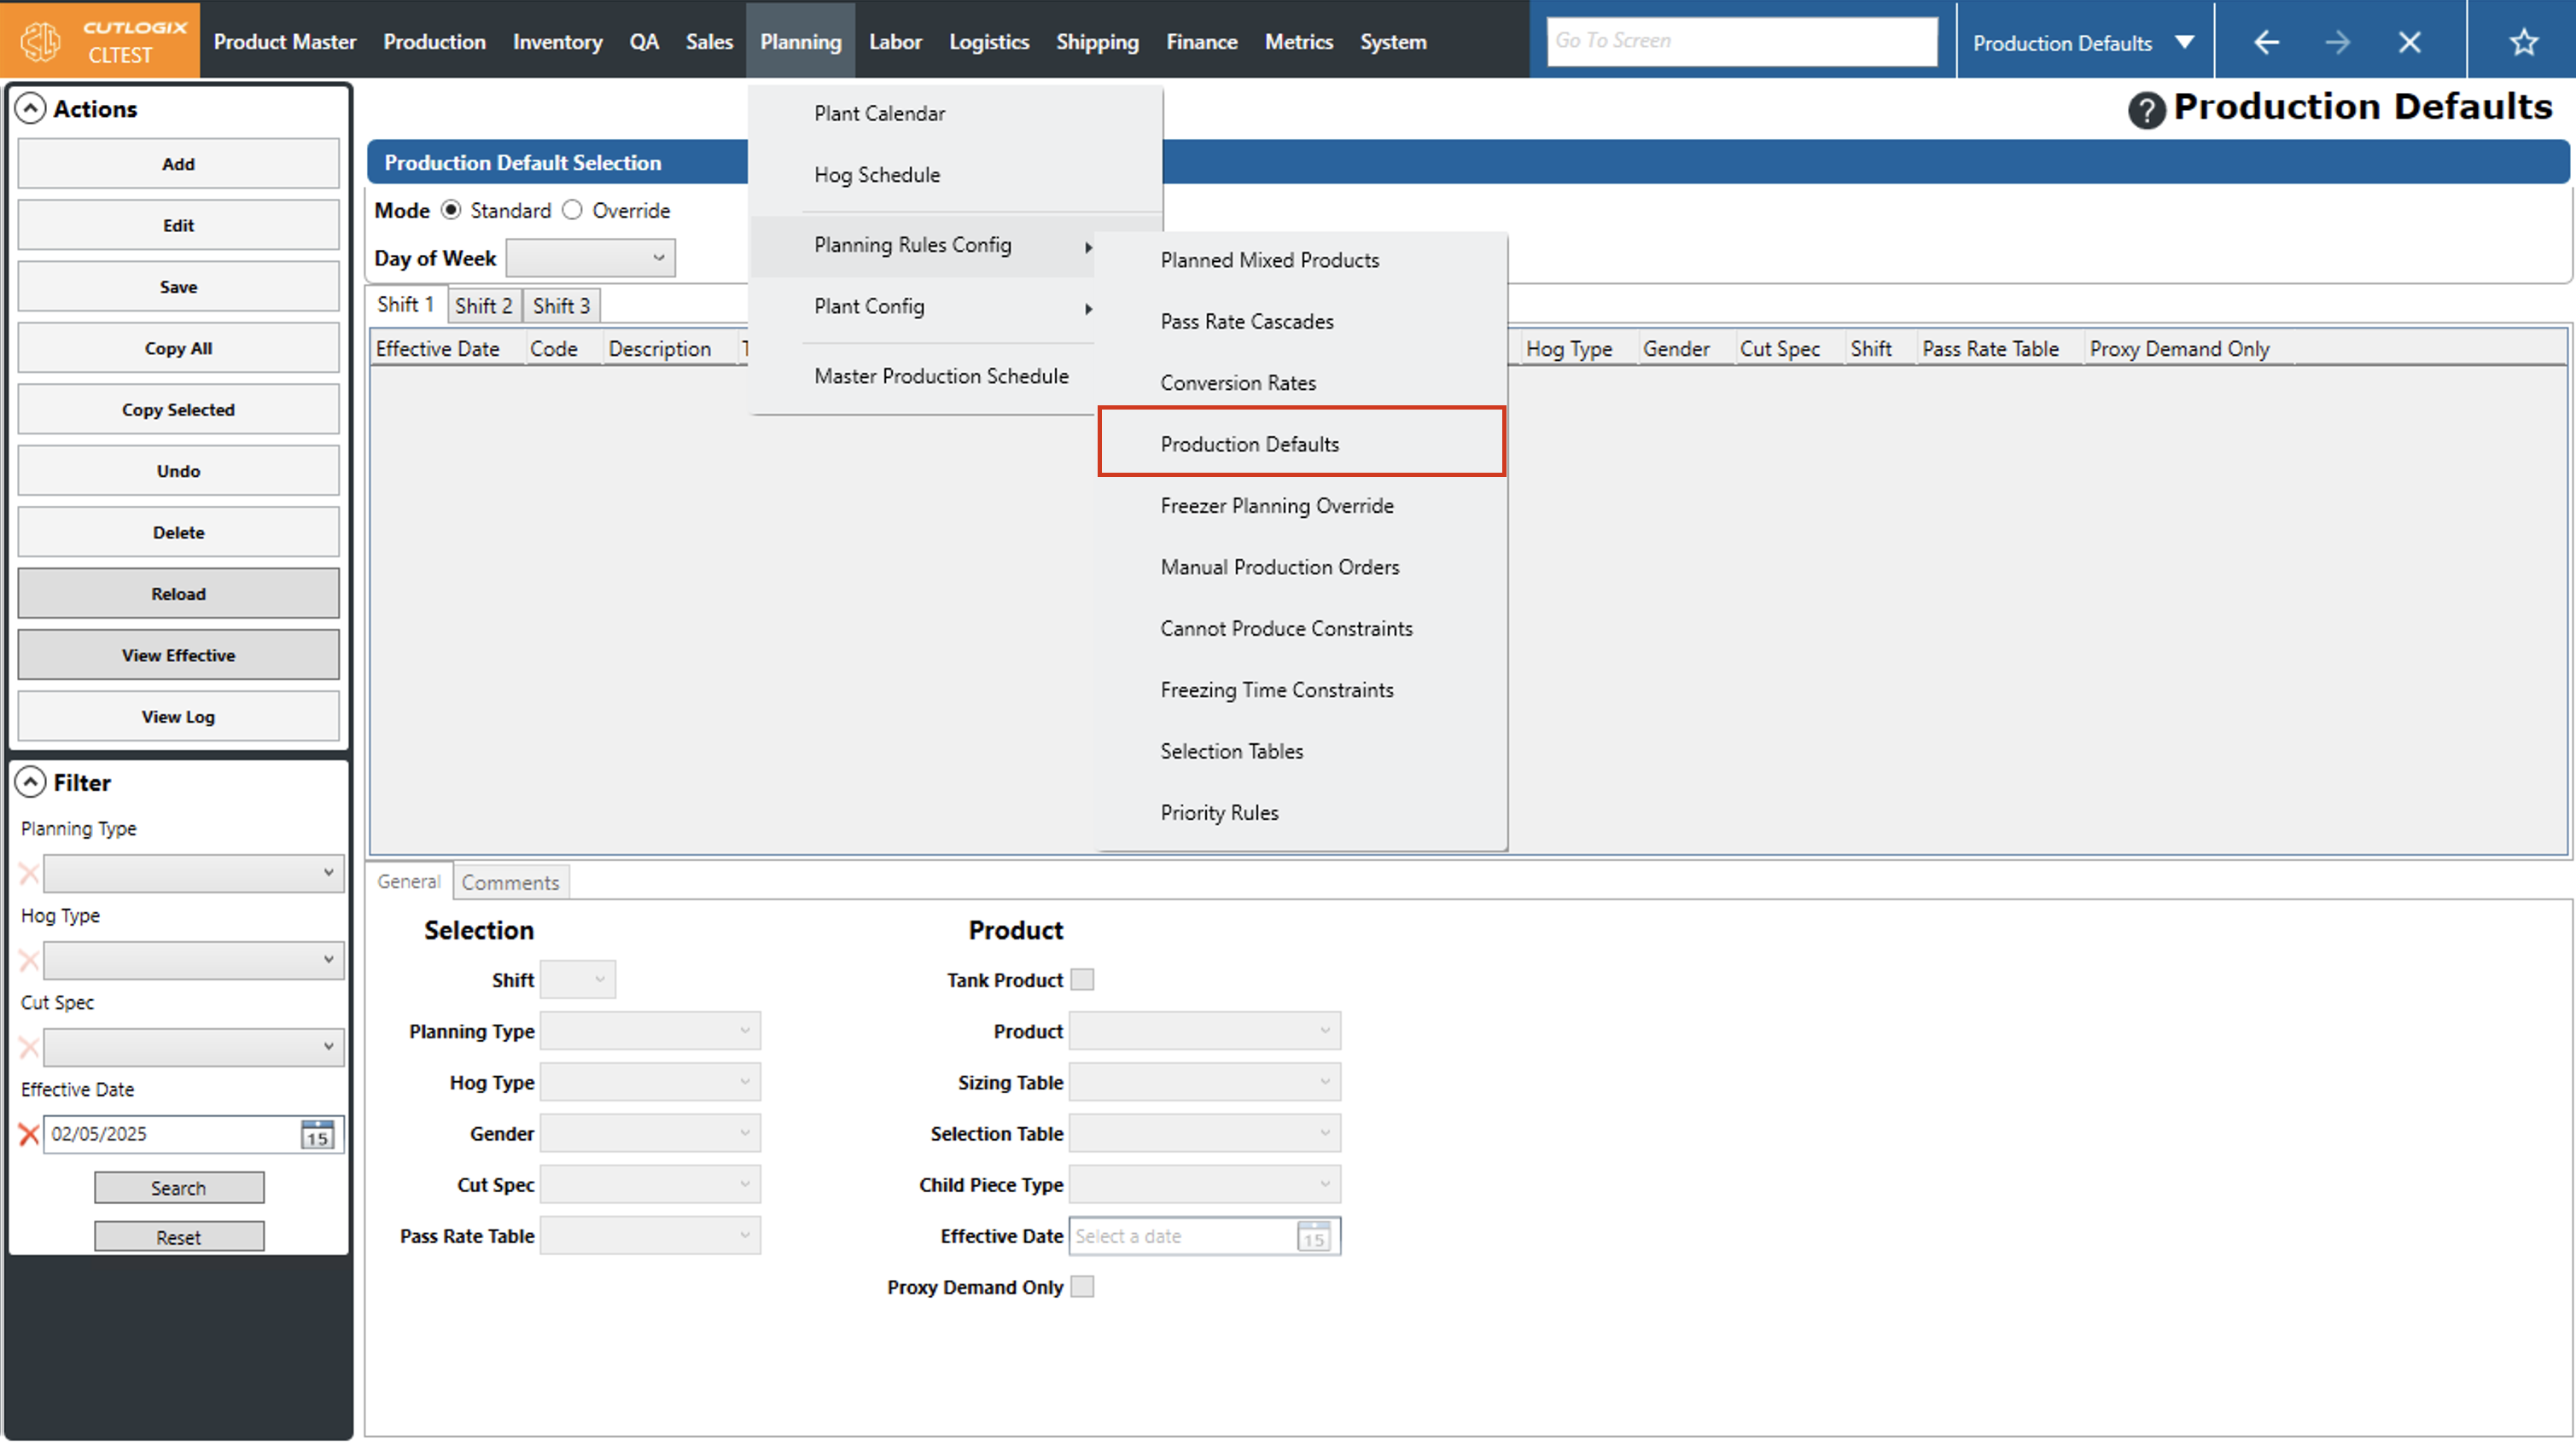
Task: Open the Product Effective Date calendar picker
Action: (x=1313, y=1237)
